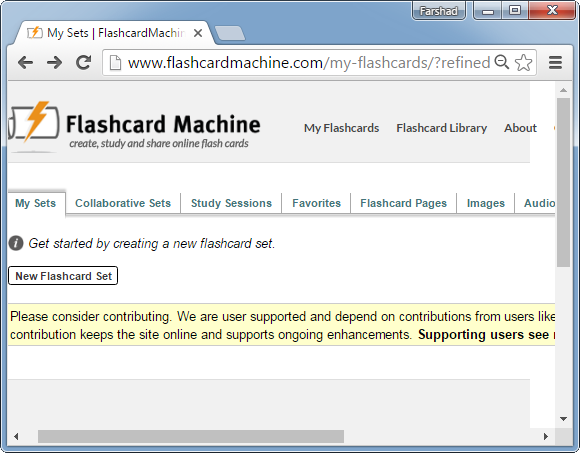580x453 pixels.
Task: Click the New Flashcard Set button
Action: click(63, 276)
